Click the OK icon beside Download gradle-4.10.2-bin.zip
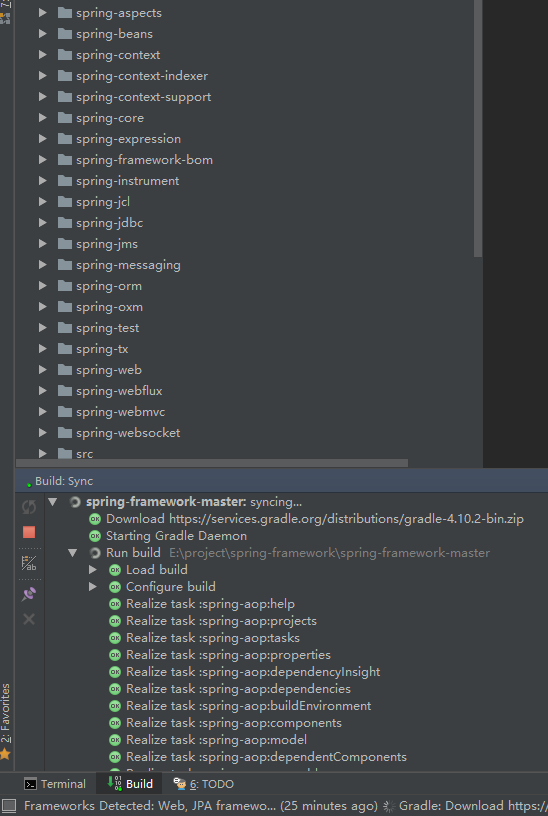 [95, 519]
